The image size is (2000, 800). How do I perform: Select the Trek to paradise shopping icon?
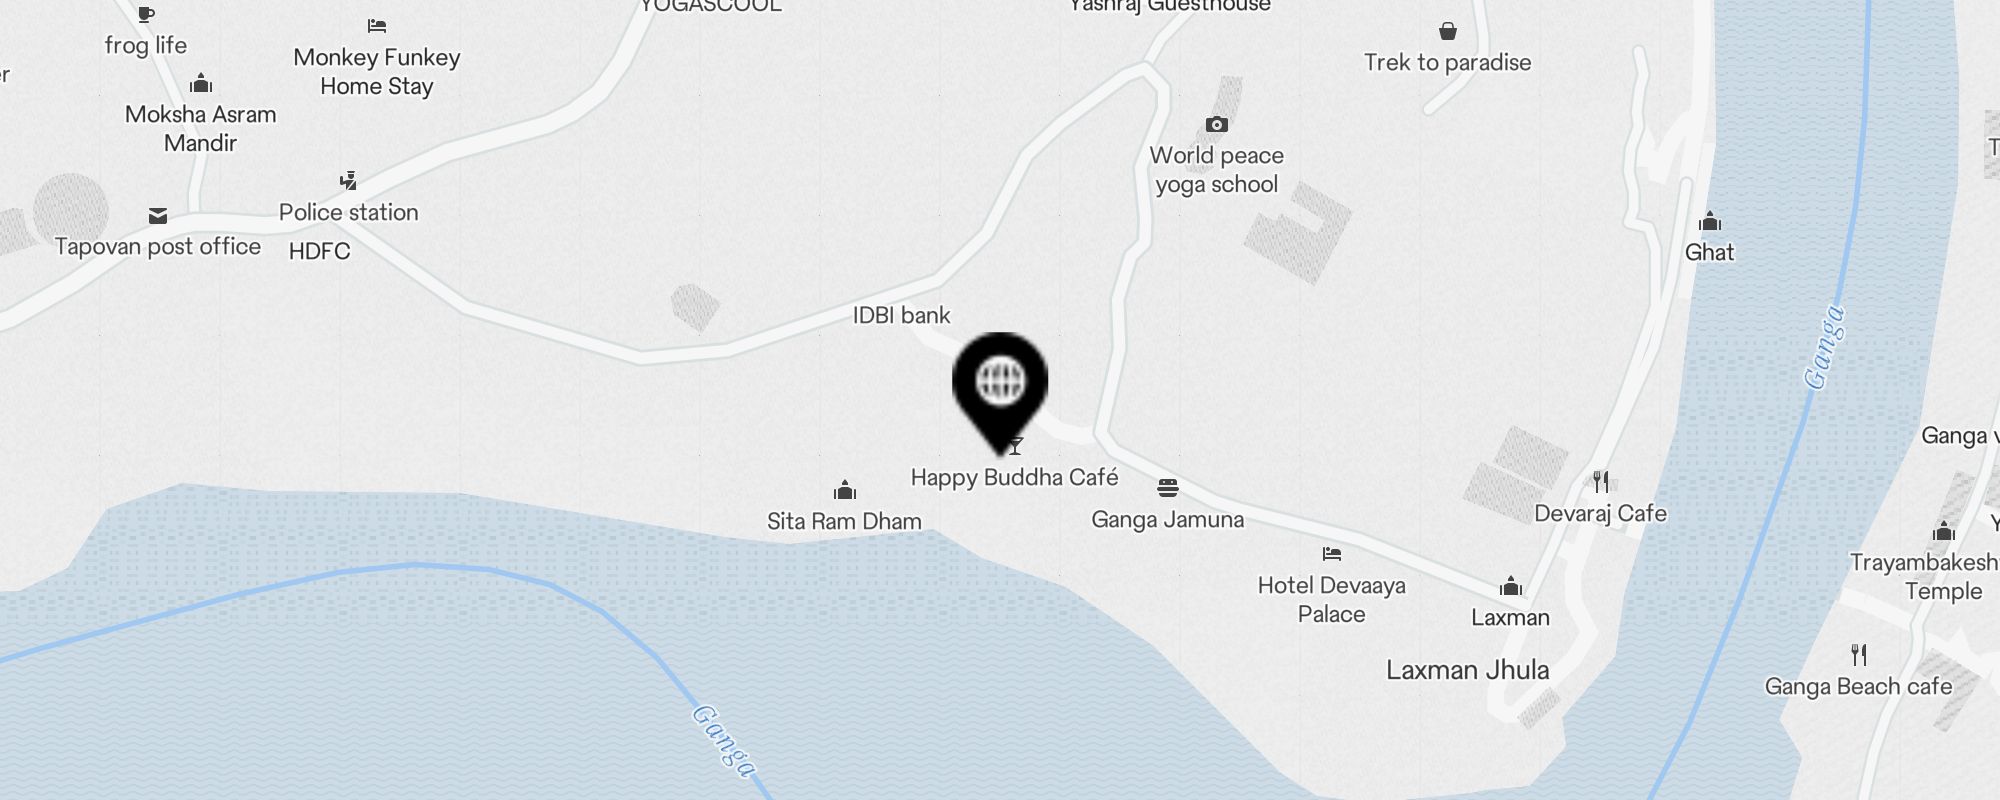coord(1448,31)
